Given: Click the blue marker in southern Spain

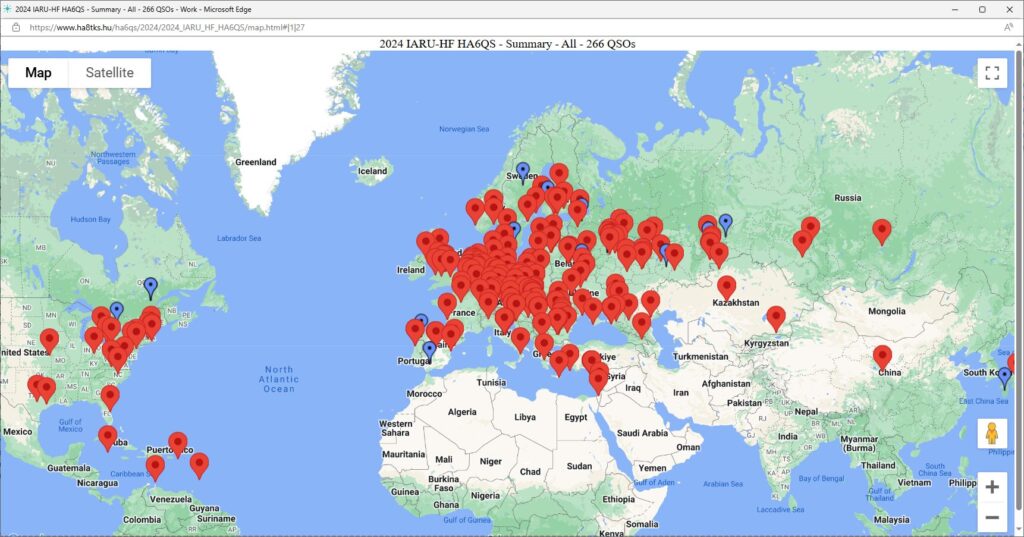Looking at the screenshot, I should [429, 350].
